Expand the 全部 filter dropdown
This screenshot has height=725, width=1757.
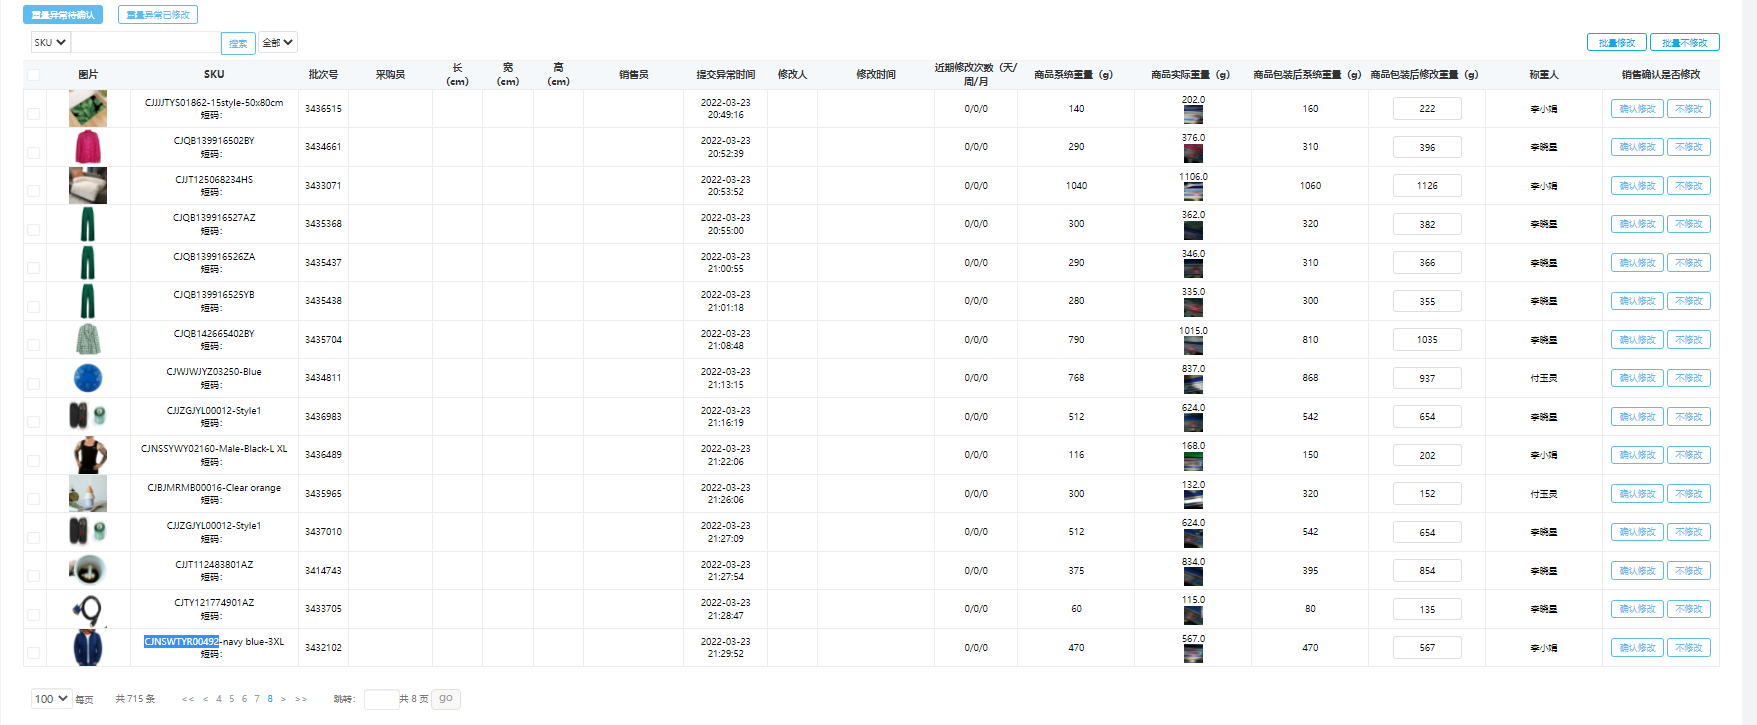[278, 42]
